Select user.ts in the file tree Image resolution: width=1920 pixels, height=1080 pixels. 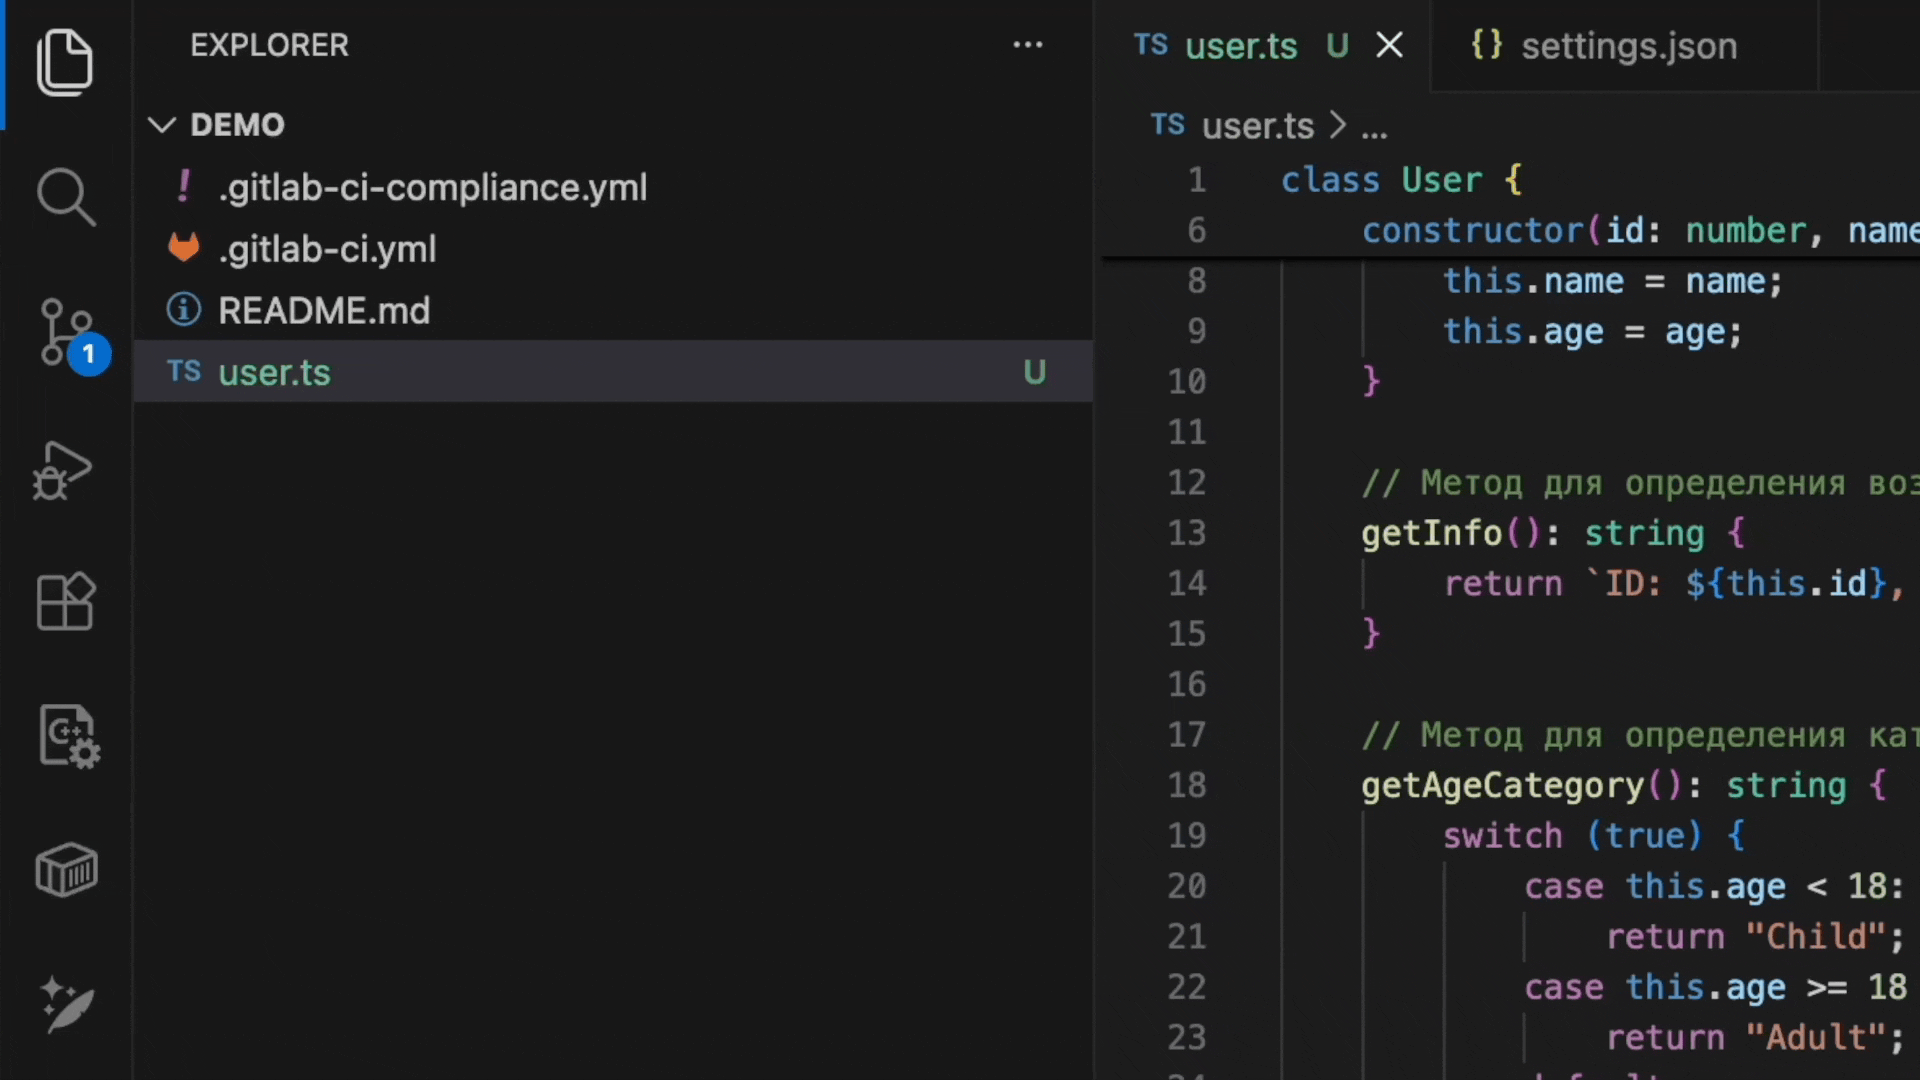[612, 372]
